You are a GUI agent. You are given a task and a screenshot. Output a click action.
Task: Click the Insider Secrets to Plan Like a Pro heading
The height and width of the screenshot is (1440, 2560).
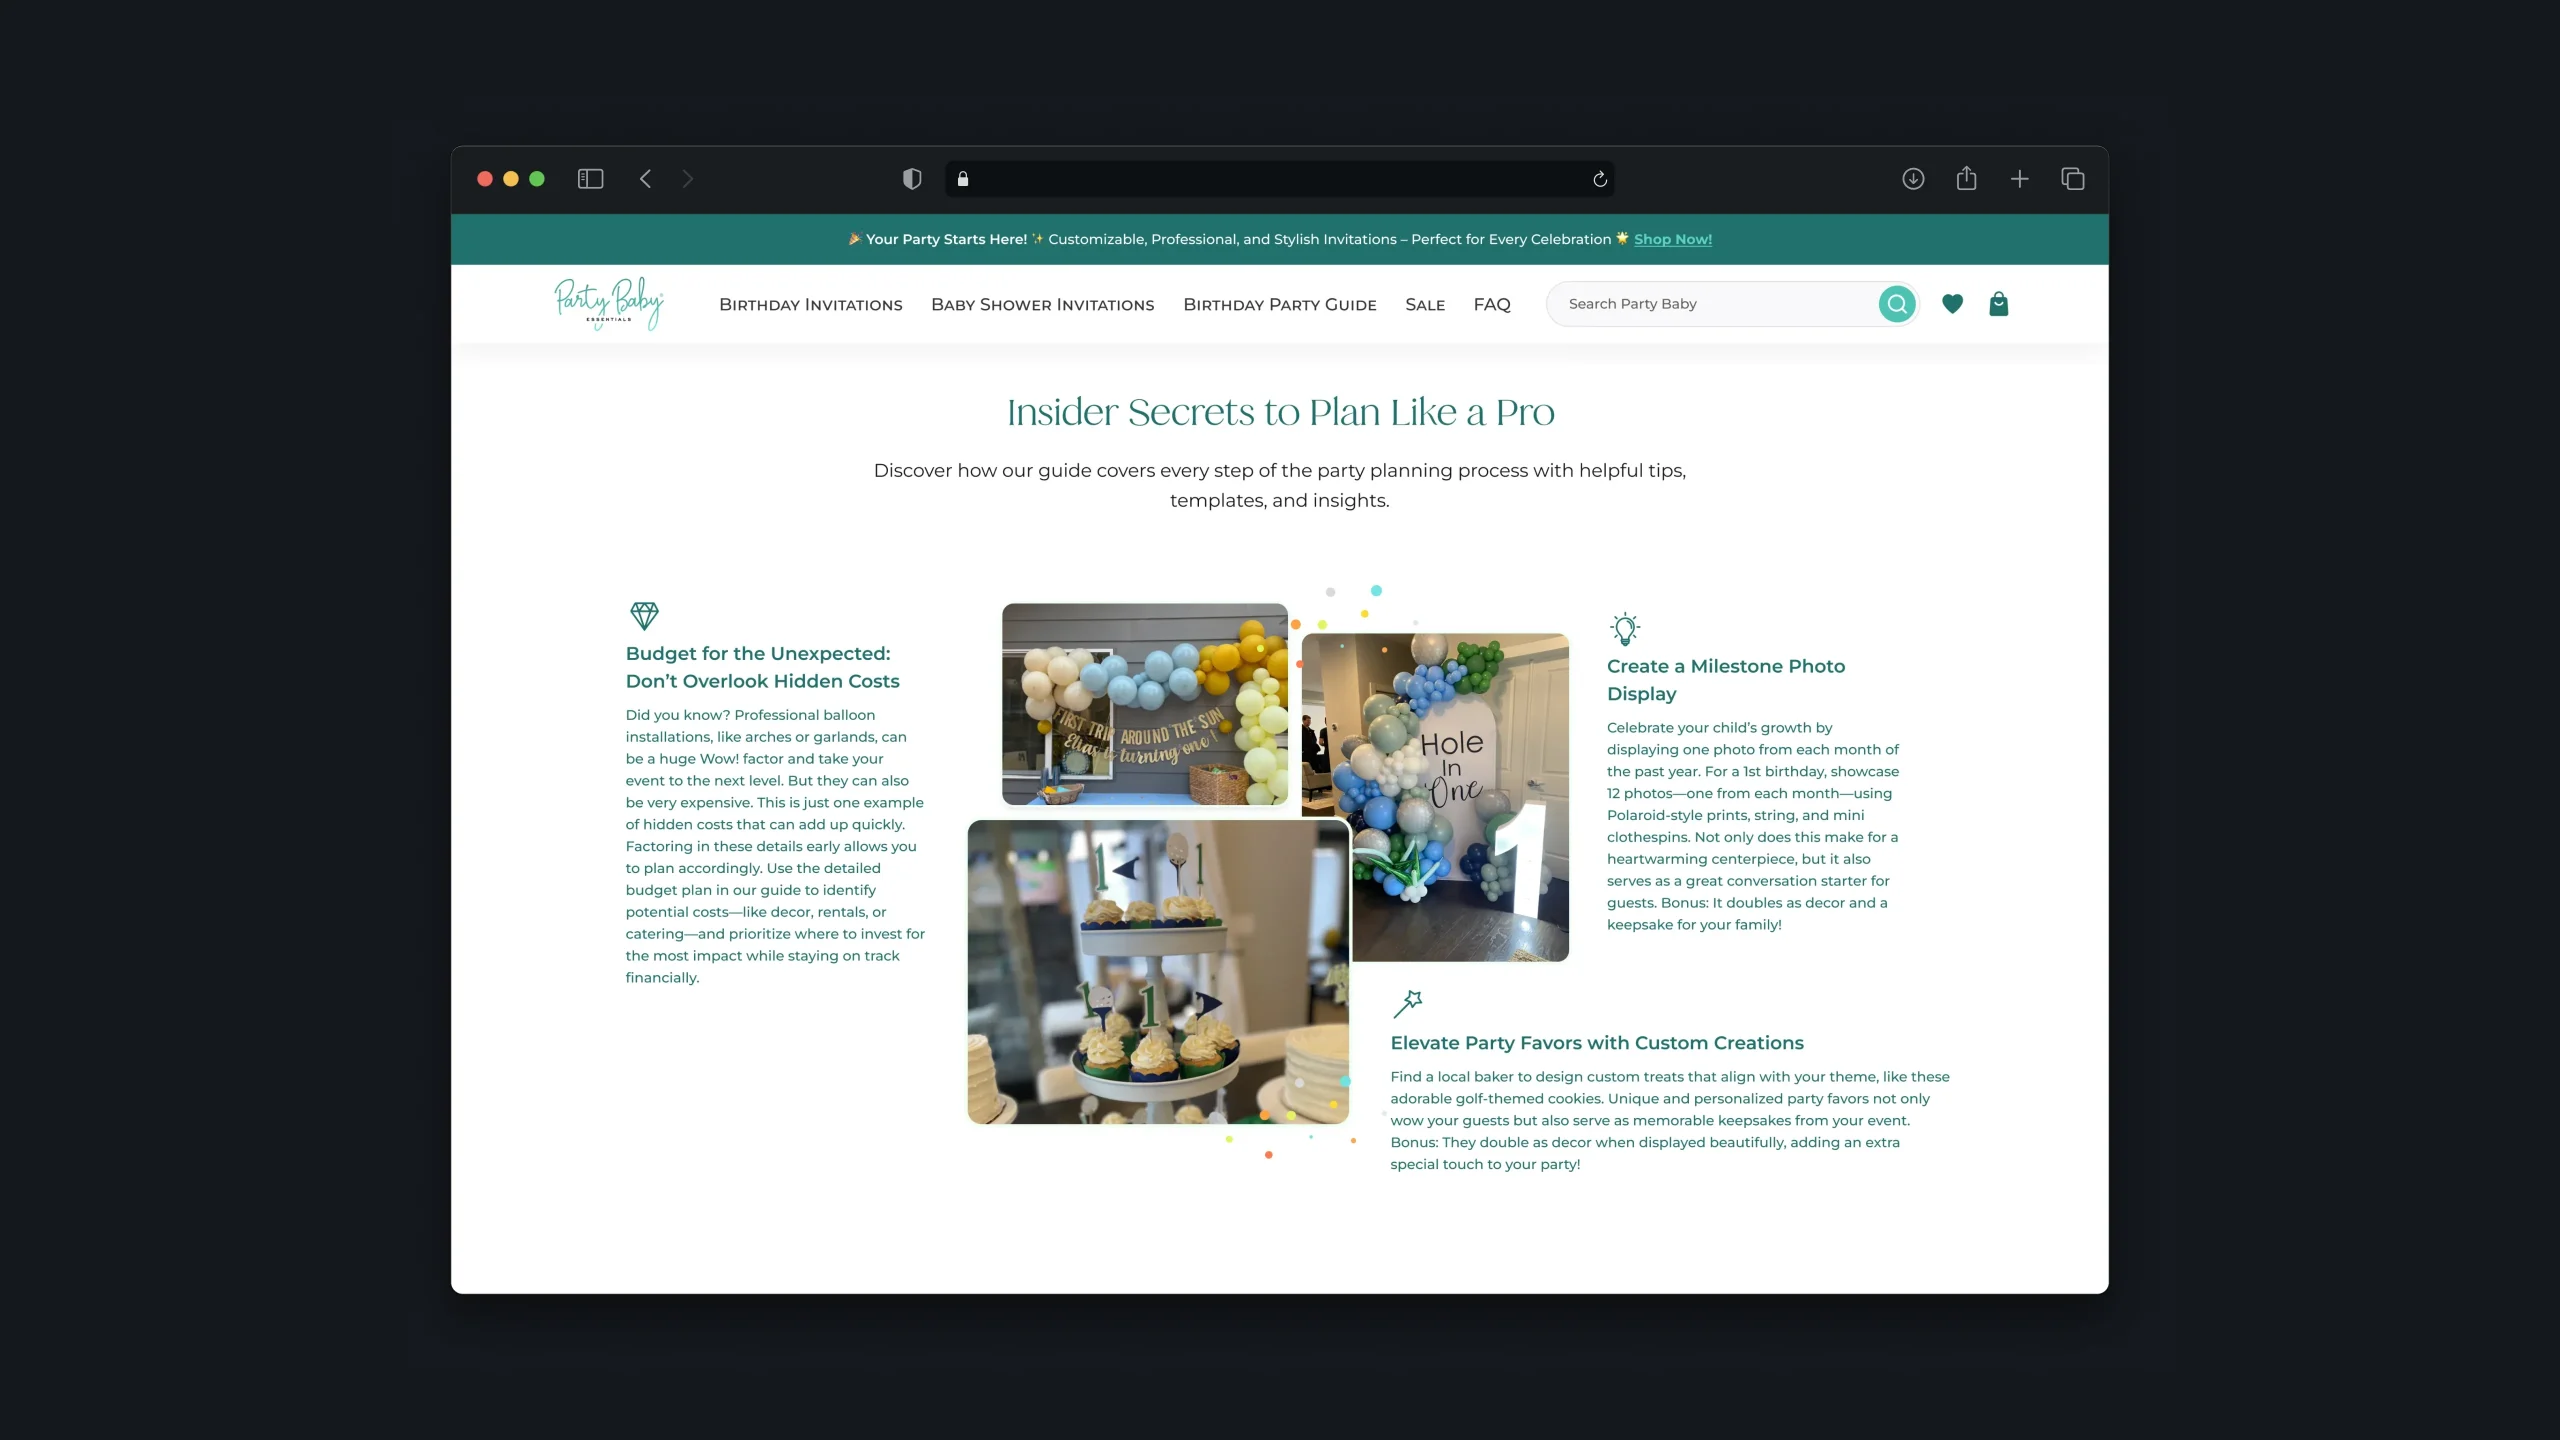[1280, 412]
